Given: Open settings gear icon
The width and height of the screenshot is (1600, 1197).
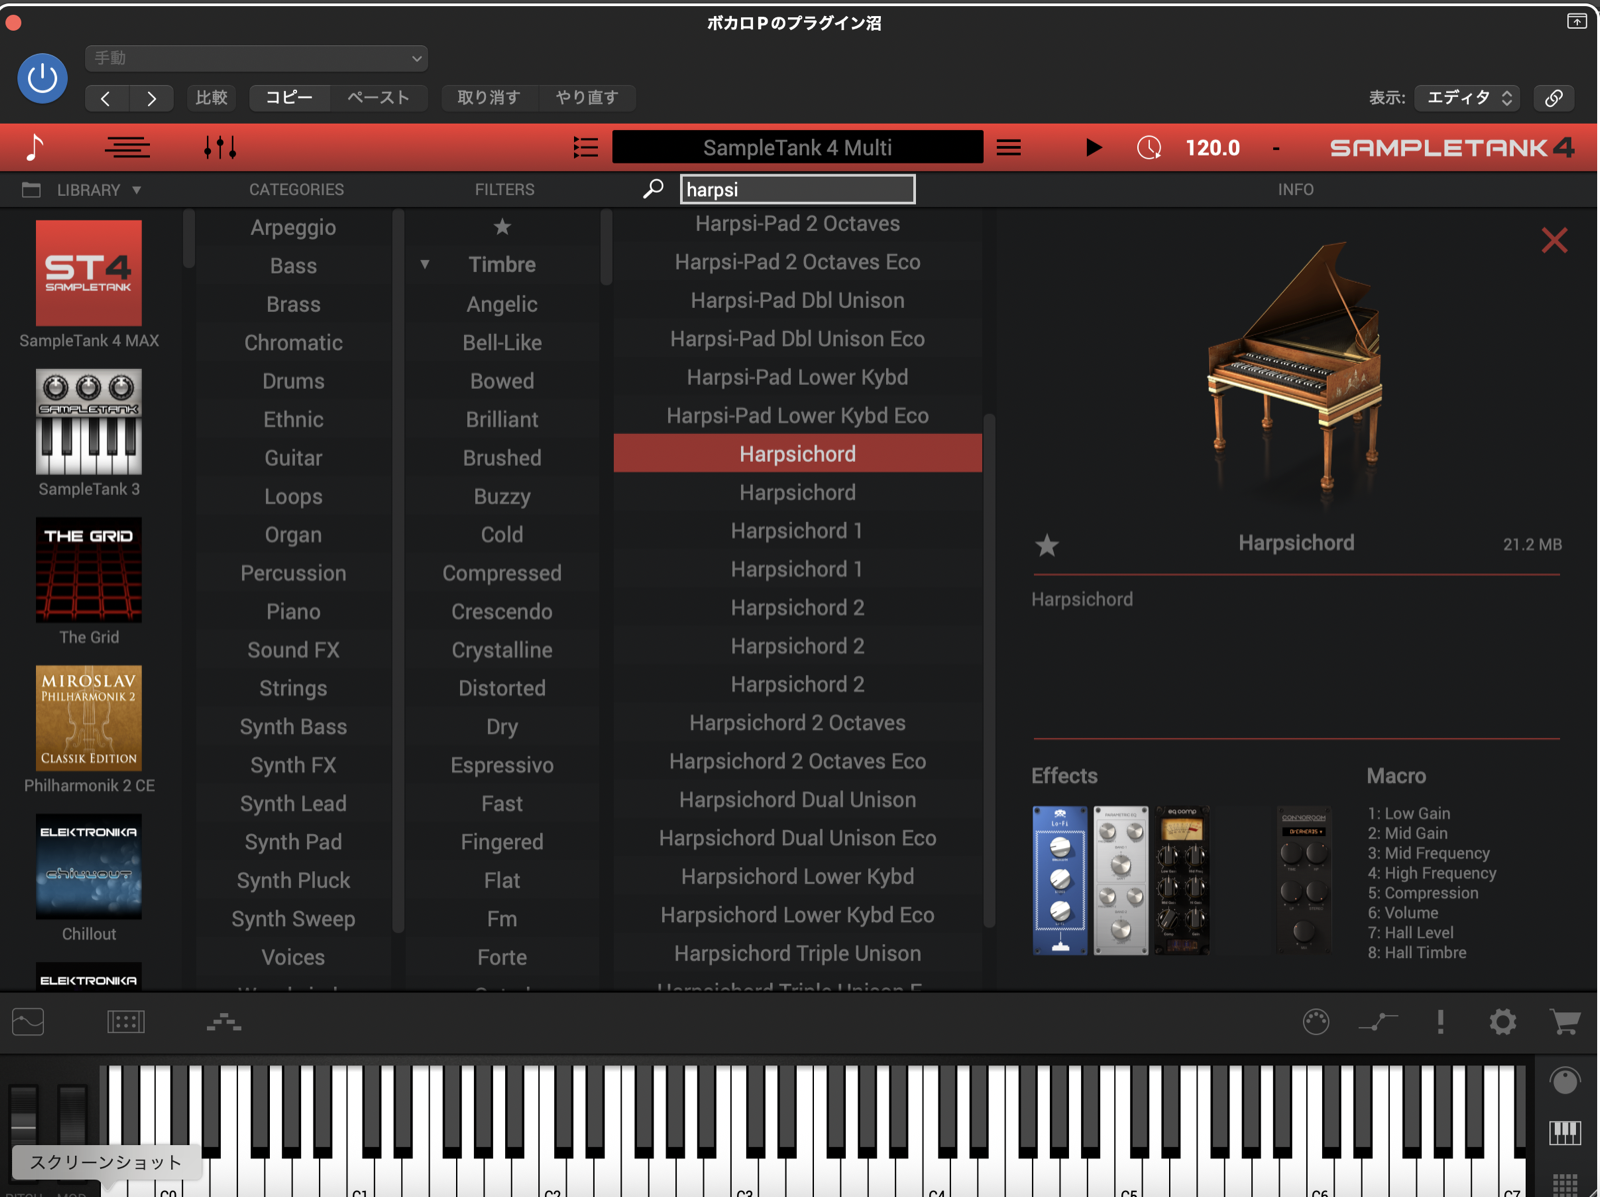Looking at the screenshot, I should (x=1502, y=1022).
